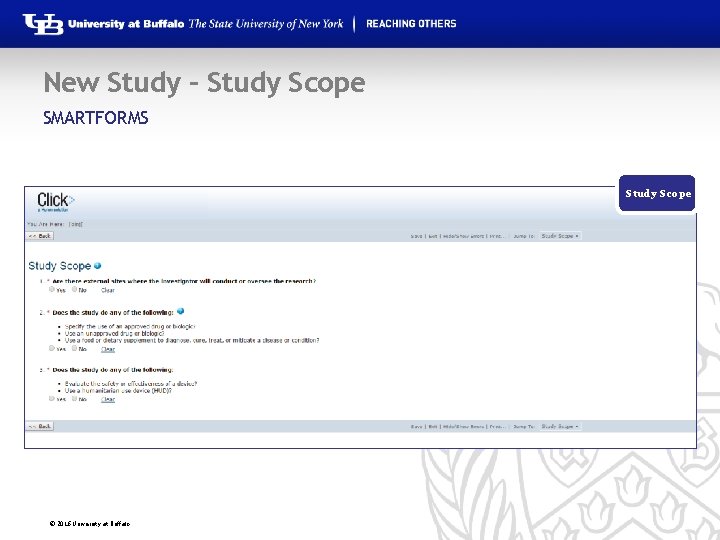Clear the answer for the drug or biologic question
Viewport: 720px width, 540px height.
[x=108, y=349]
